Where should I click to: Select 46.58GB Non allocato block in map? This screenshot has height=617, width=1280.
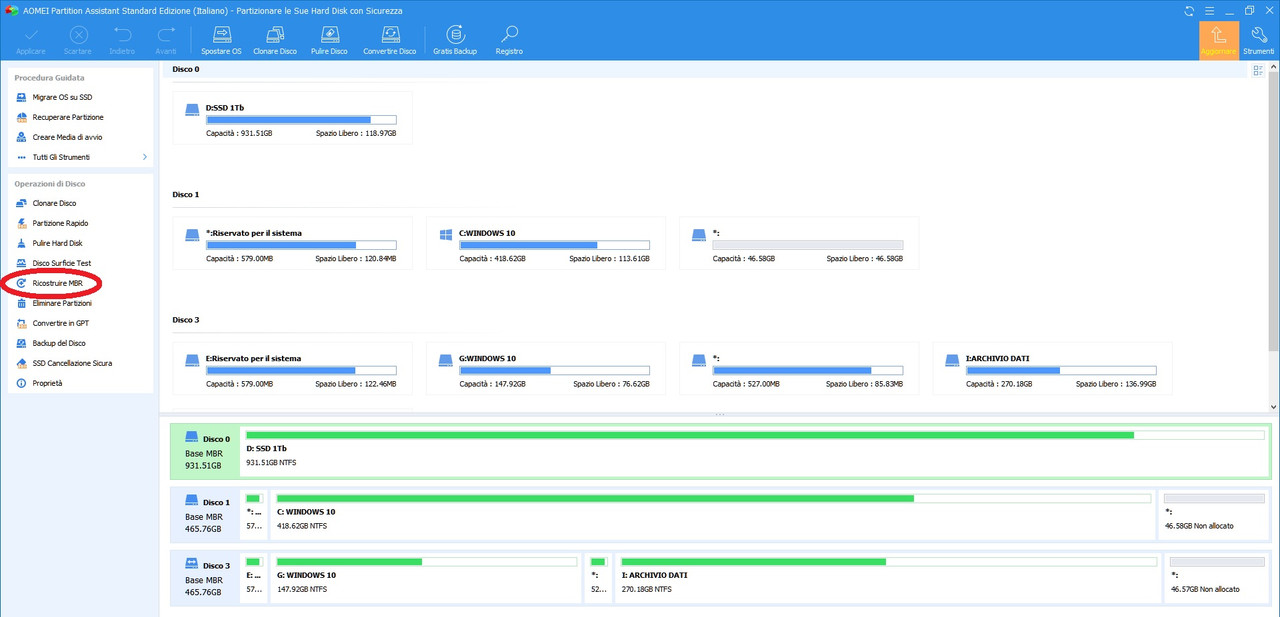(1215, 514)
